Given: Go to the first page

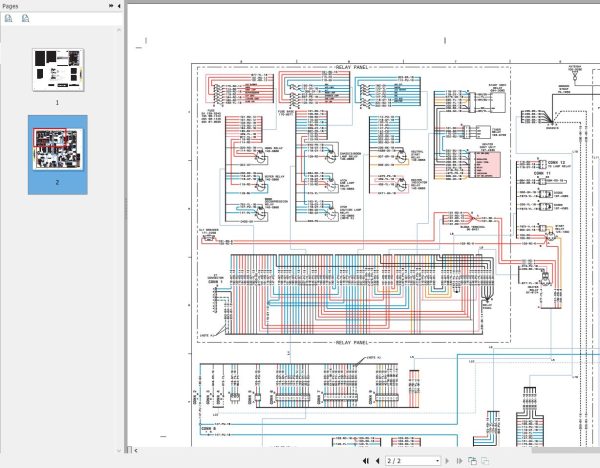Looking at the screenshot, I should 366,461.
